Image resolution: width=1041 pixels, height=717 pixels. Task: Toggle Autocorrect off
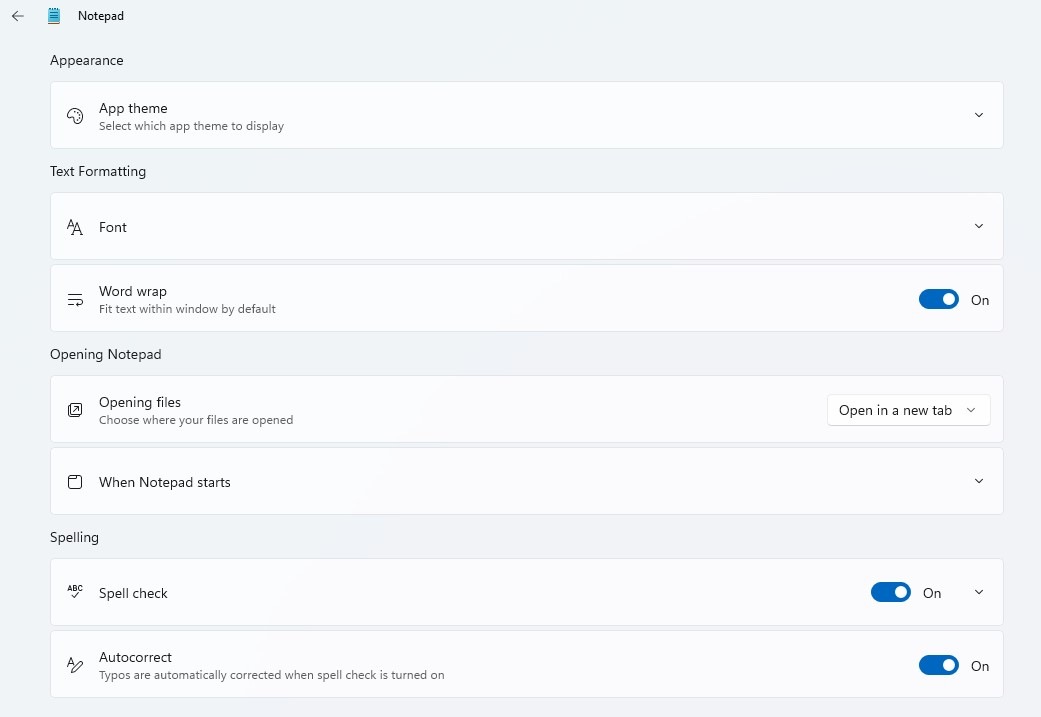(938, 664)
